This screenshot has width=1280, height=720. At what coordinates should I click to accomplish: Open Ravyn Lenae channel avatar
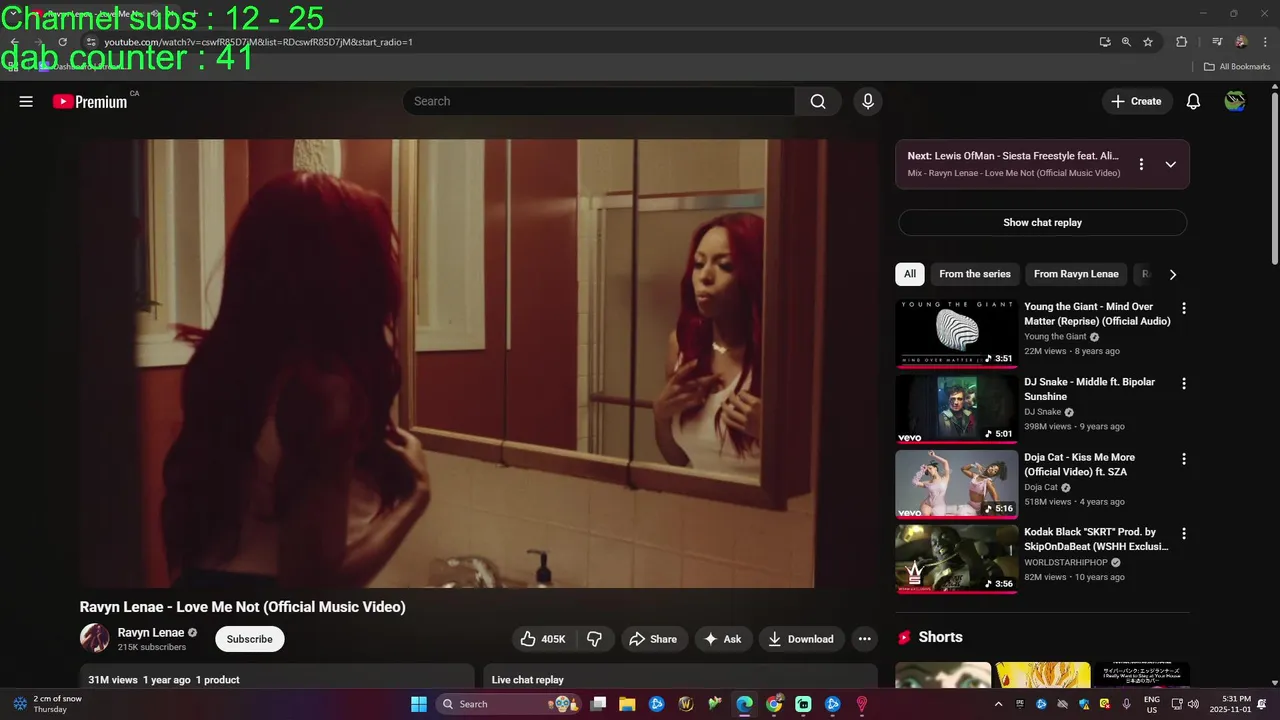point(95,638)
